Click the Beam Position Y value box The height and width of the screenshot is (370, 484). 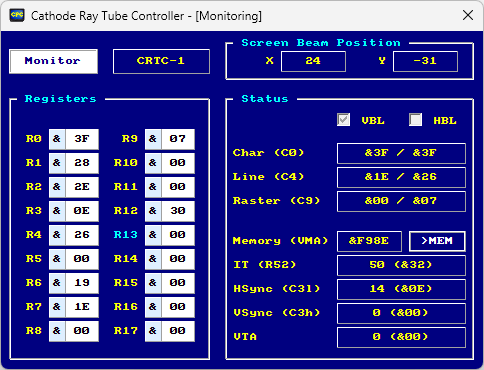coord(425,61)
